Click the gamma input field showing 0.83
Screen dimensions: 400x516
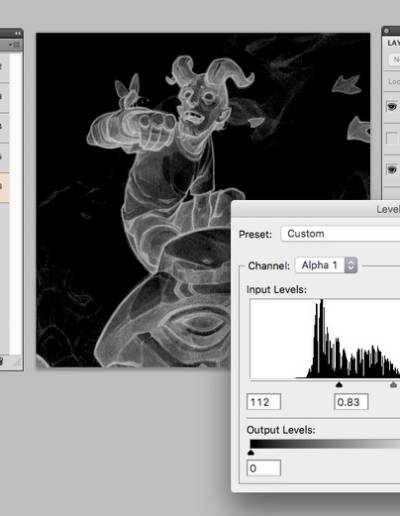click(351, 402)
